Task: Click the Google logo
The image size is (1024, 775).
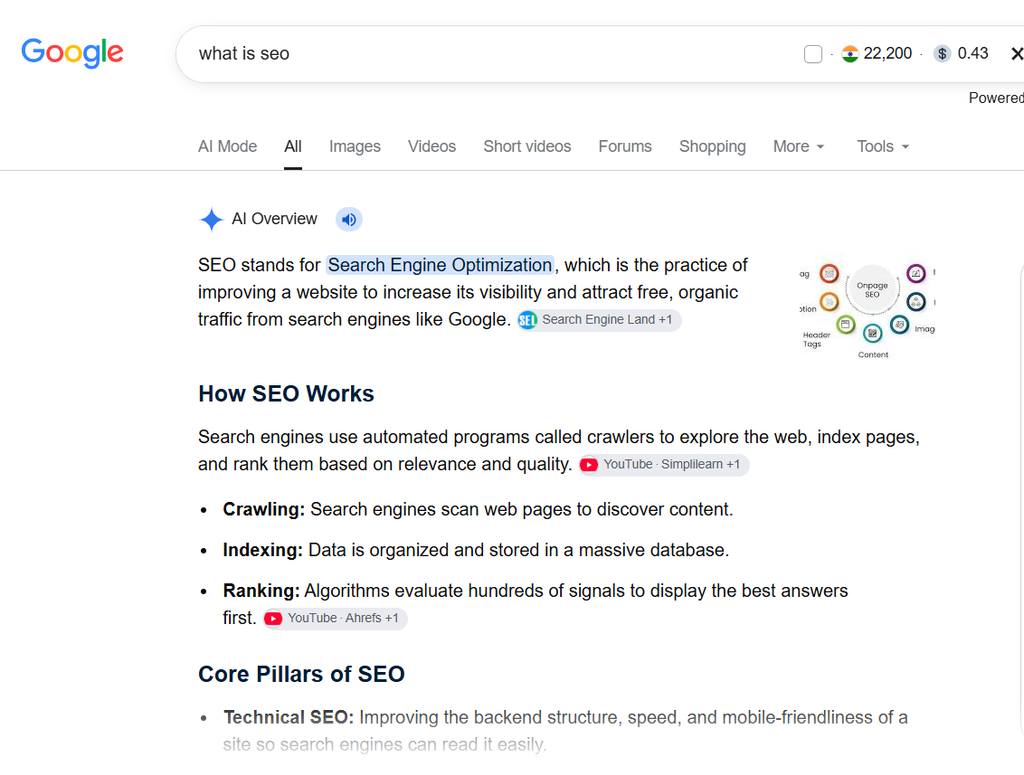Action: 72,53
